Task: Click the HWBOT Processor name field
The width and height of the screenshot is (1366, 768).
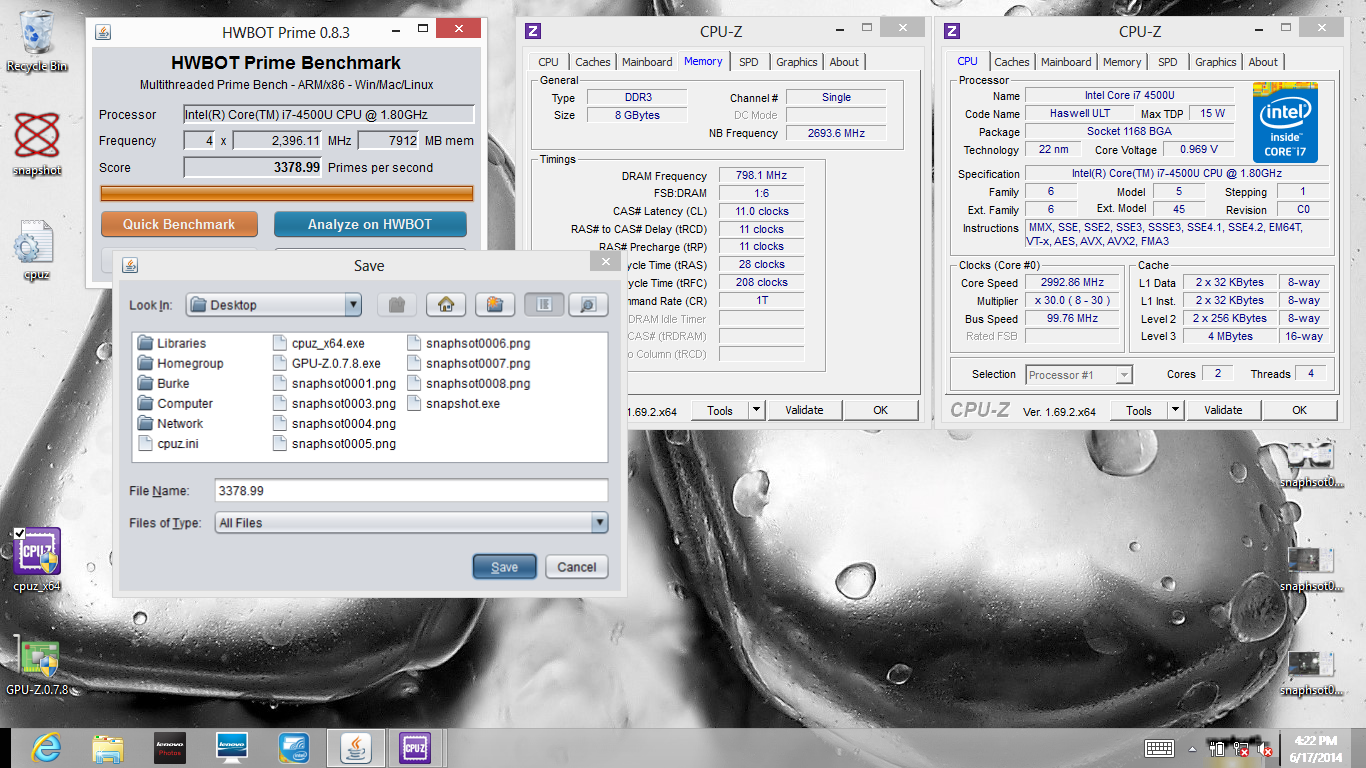Action: pyautogui.click(x=329, y=114)
